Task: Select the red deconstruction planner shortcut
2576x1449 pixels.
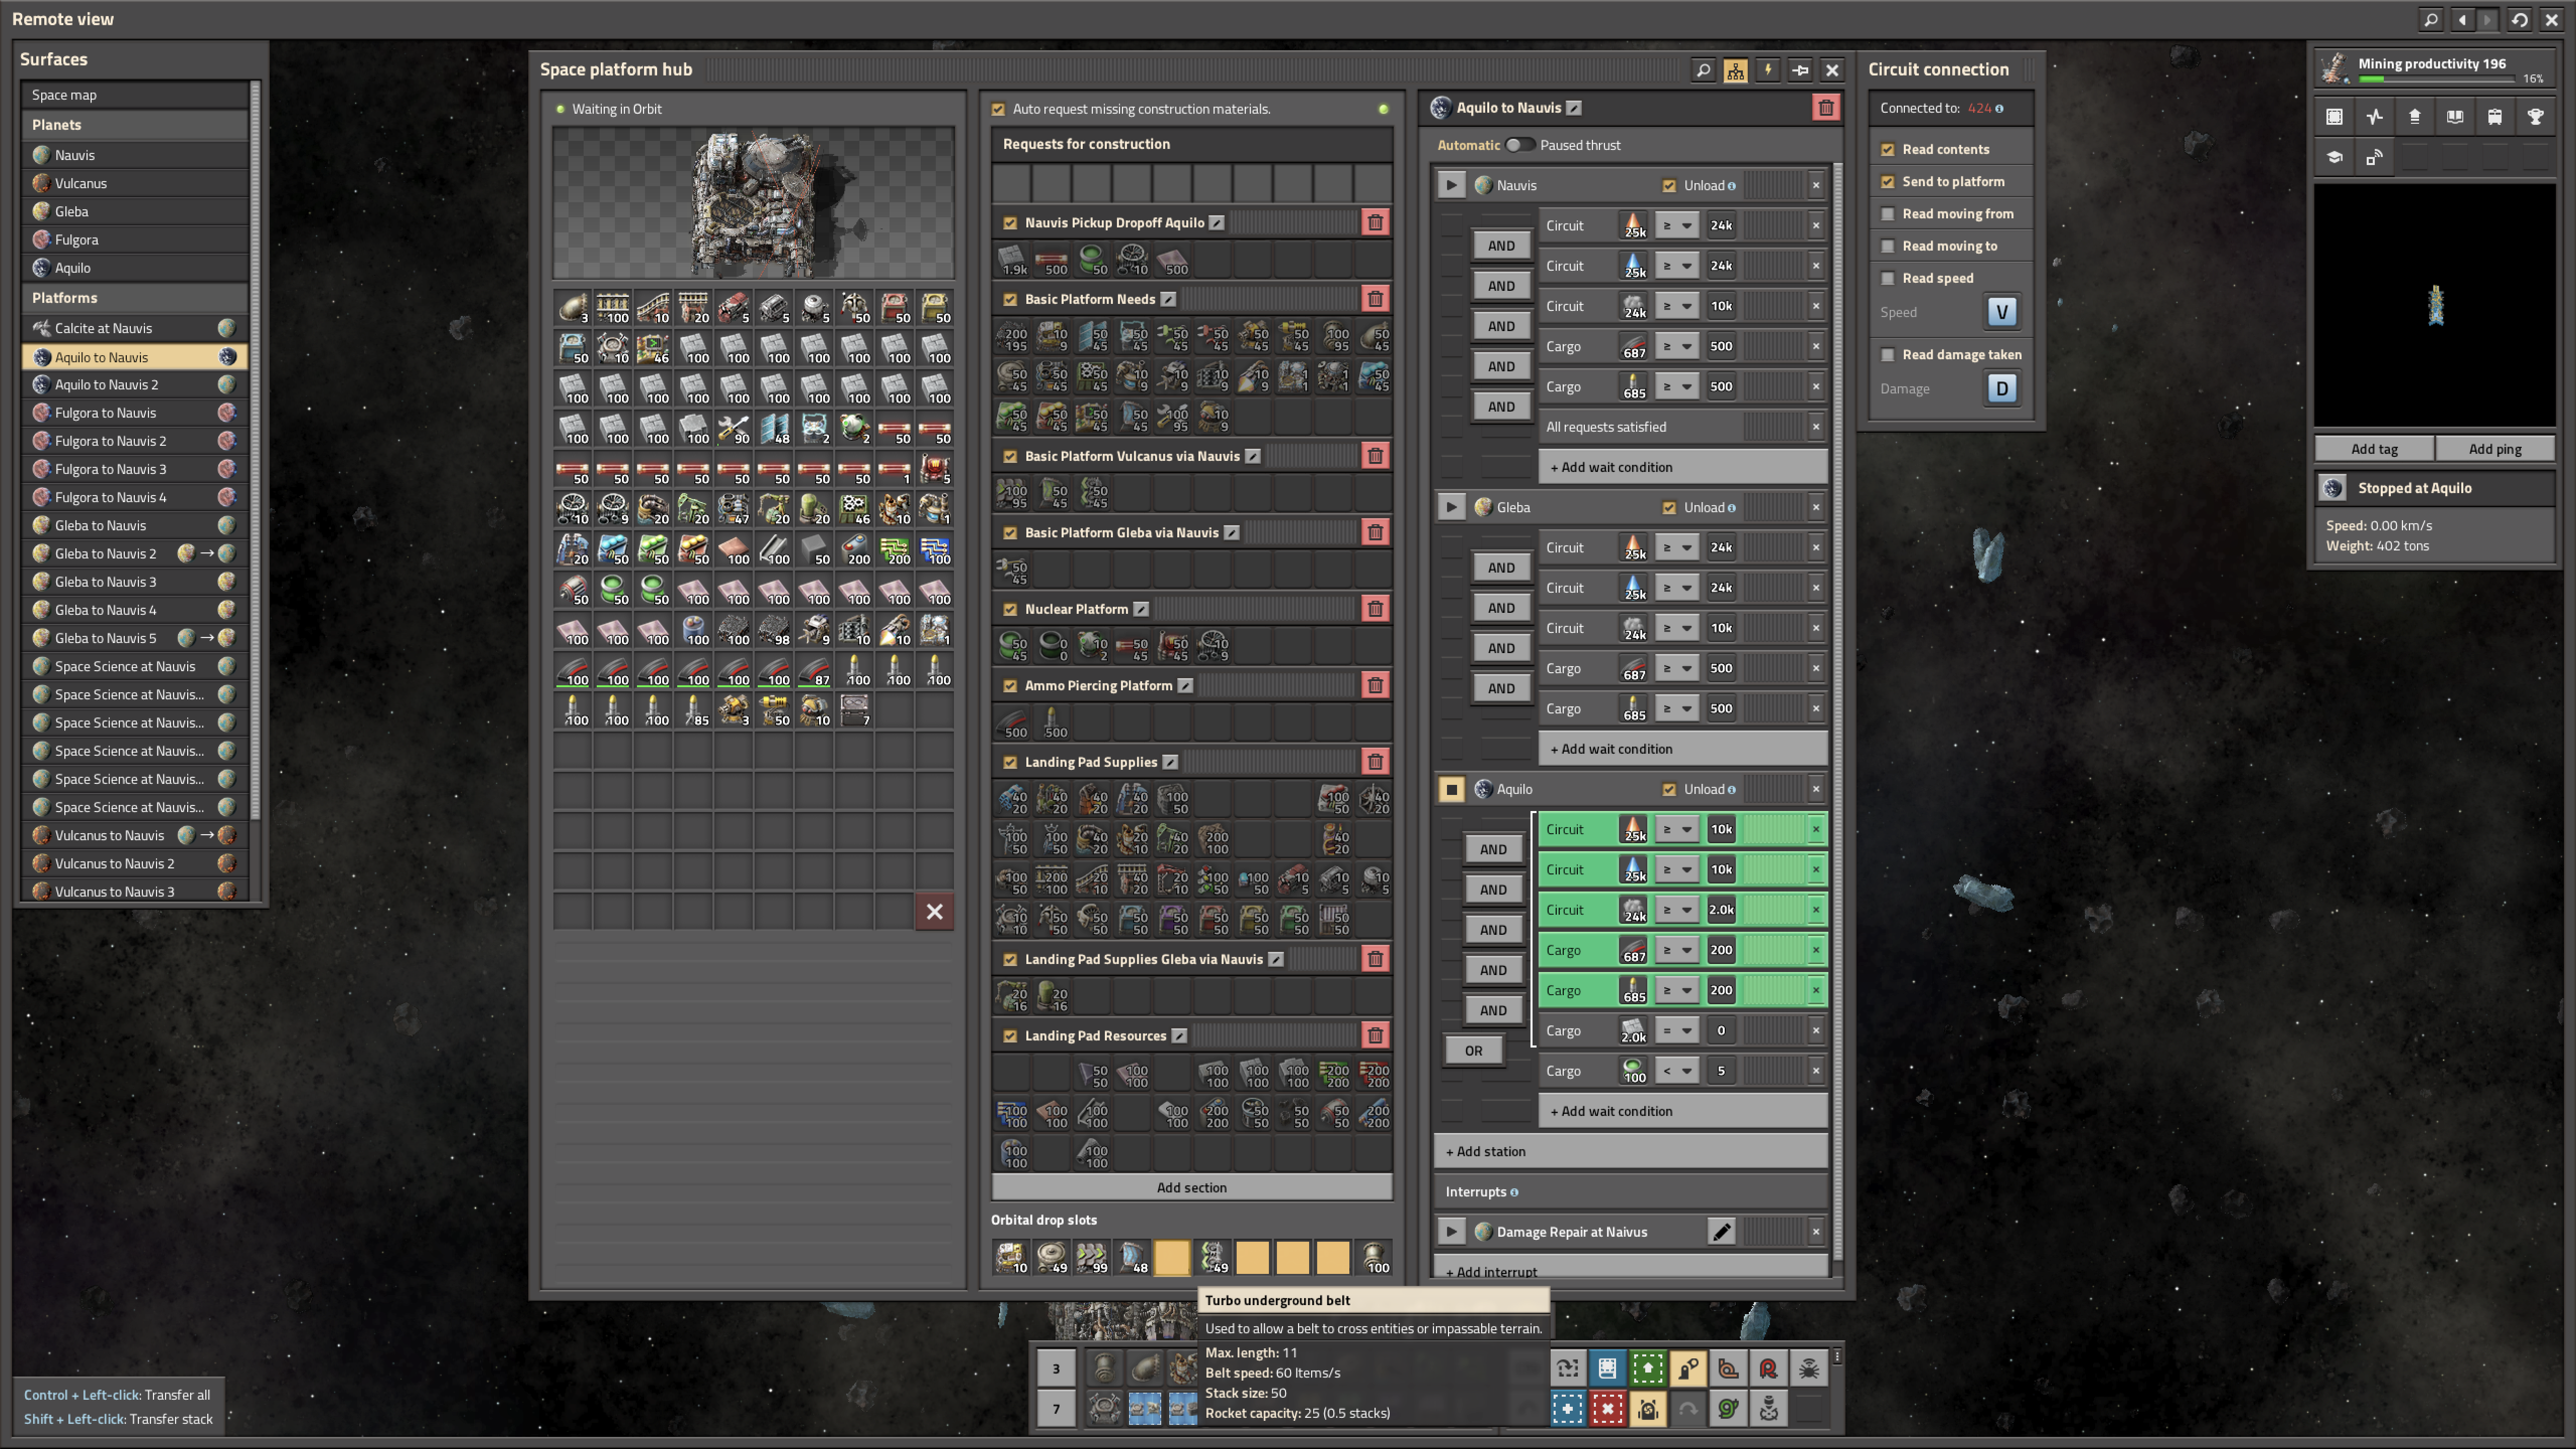Action: pyautogui.click(x=1607, y=1409)
